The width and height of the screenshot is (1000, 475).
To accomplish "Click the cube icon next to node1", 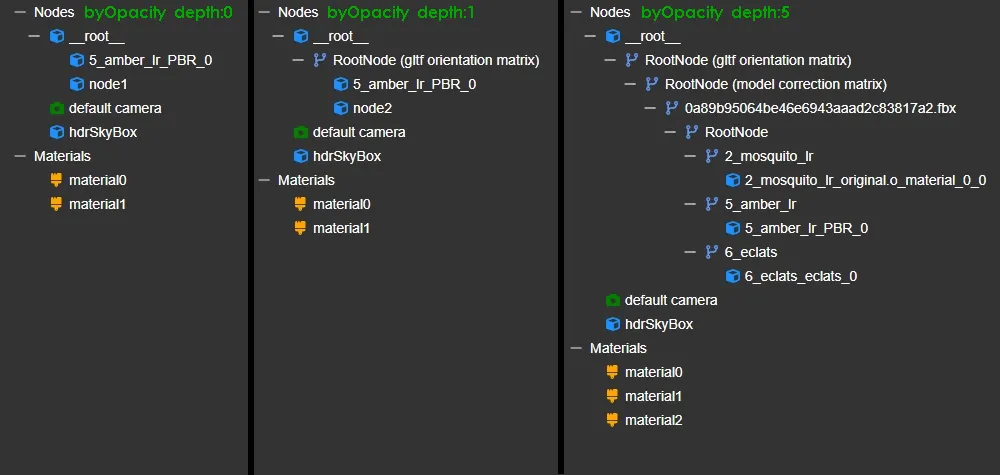I will point(76,84).
